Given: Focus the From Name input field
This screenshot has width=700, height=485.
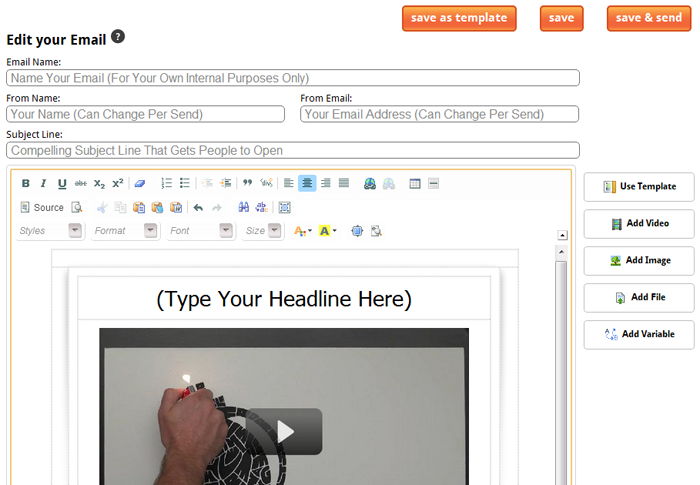Looking at the screenshot, I should click(145, 114).
